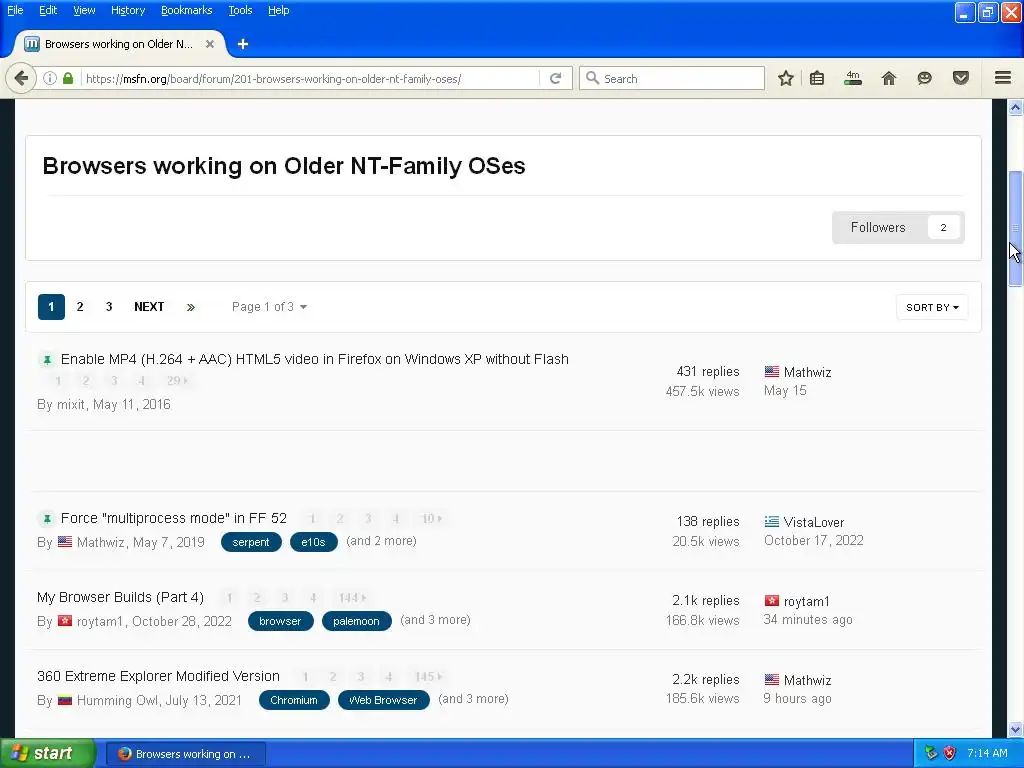Select current page 1 button
This screenshot has width=1024, height=768.
point(51,307)
